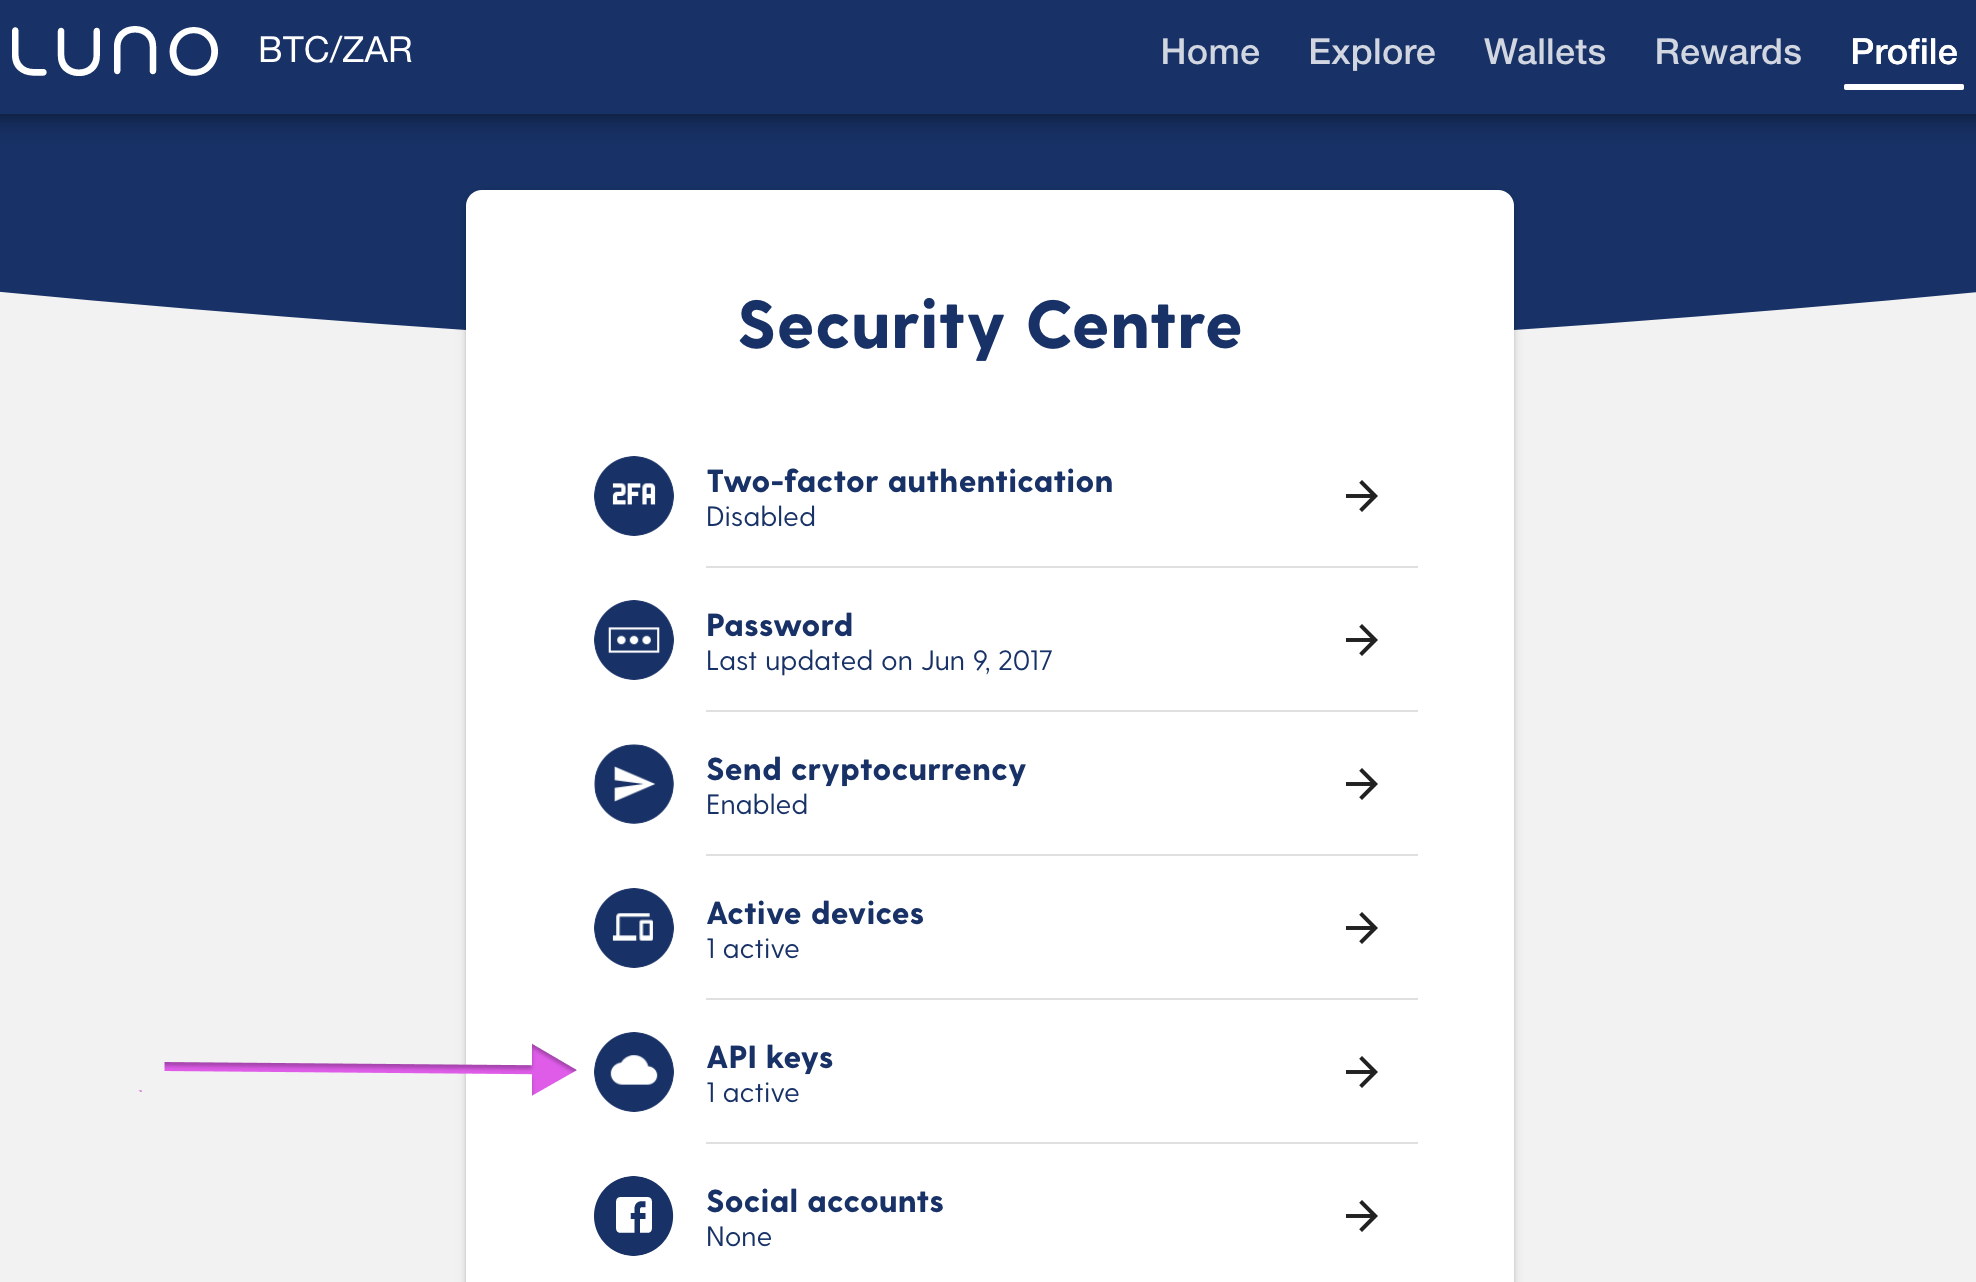Click the API keys cloud icon
Screen dimensions: 1976x1282
coord(635,1070)
